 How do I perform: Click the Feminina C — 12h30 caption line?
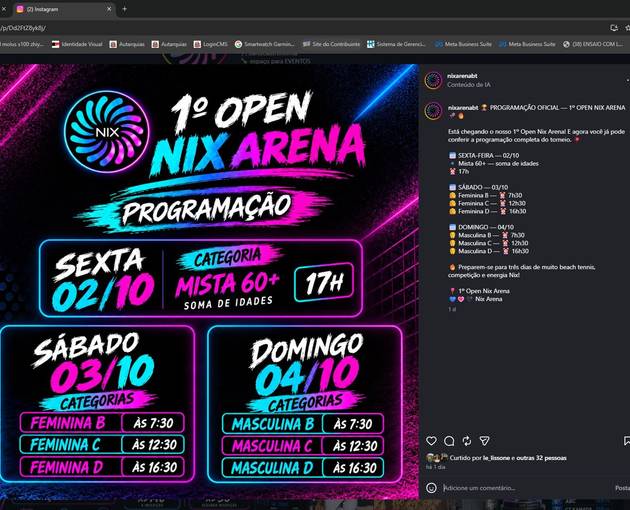pyautogui.click(x=487, y=203)
